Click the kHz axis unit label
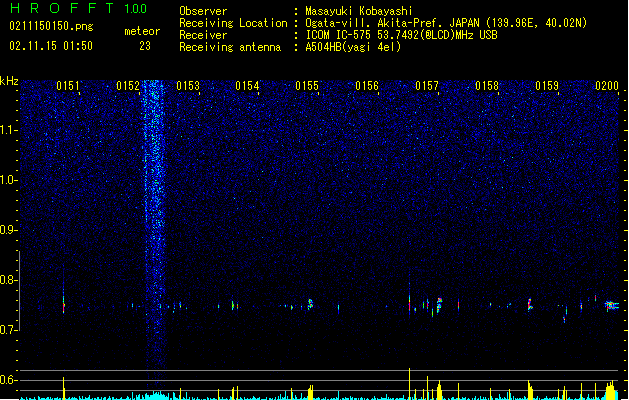The height and width of the screenshot is (400, 629). click(9, 81)
